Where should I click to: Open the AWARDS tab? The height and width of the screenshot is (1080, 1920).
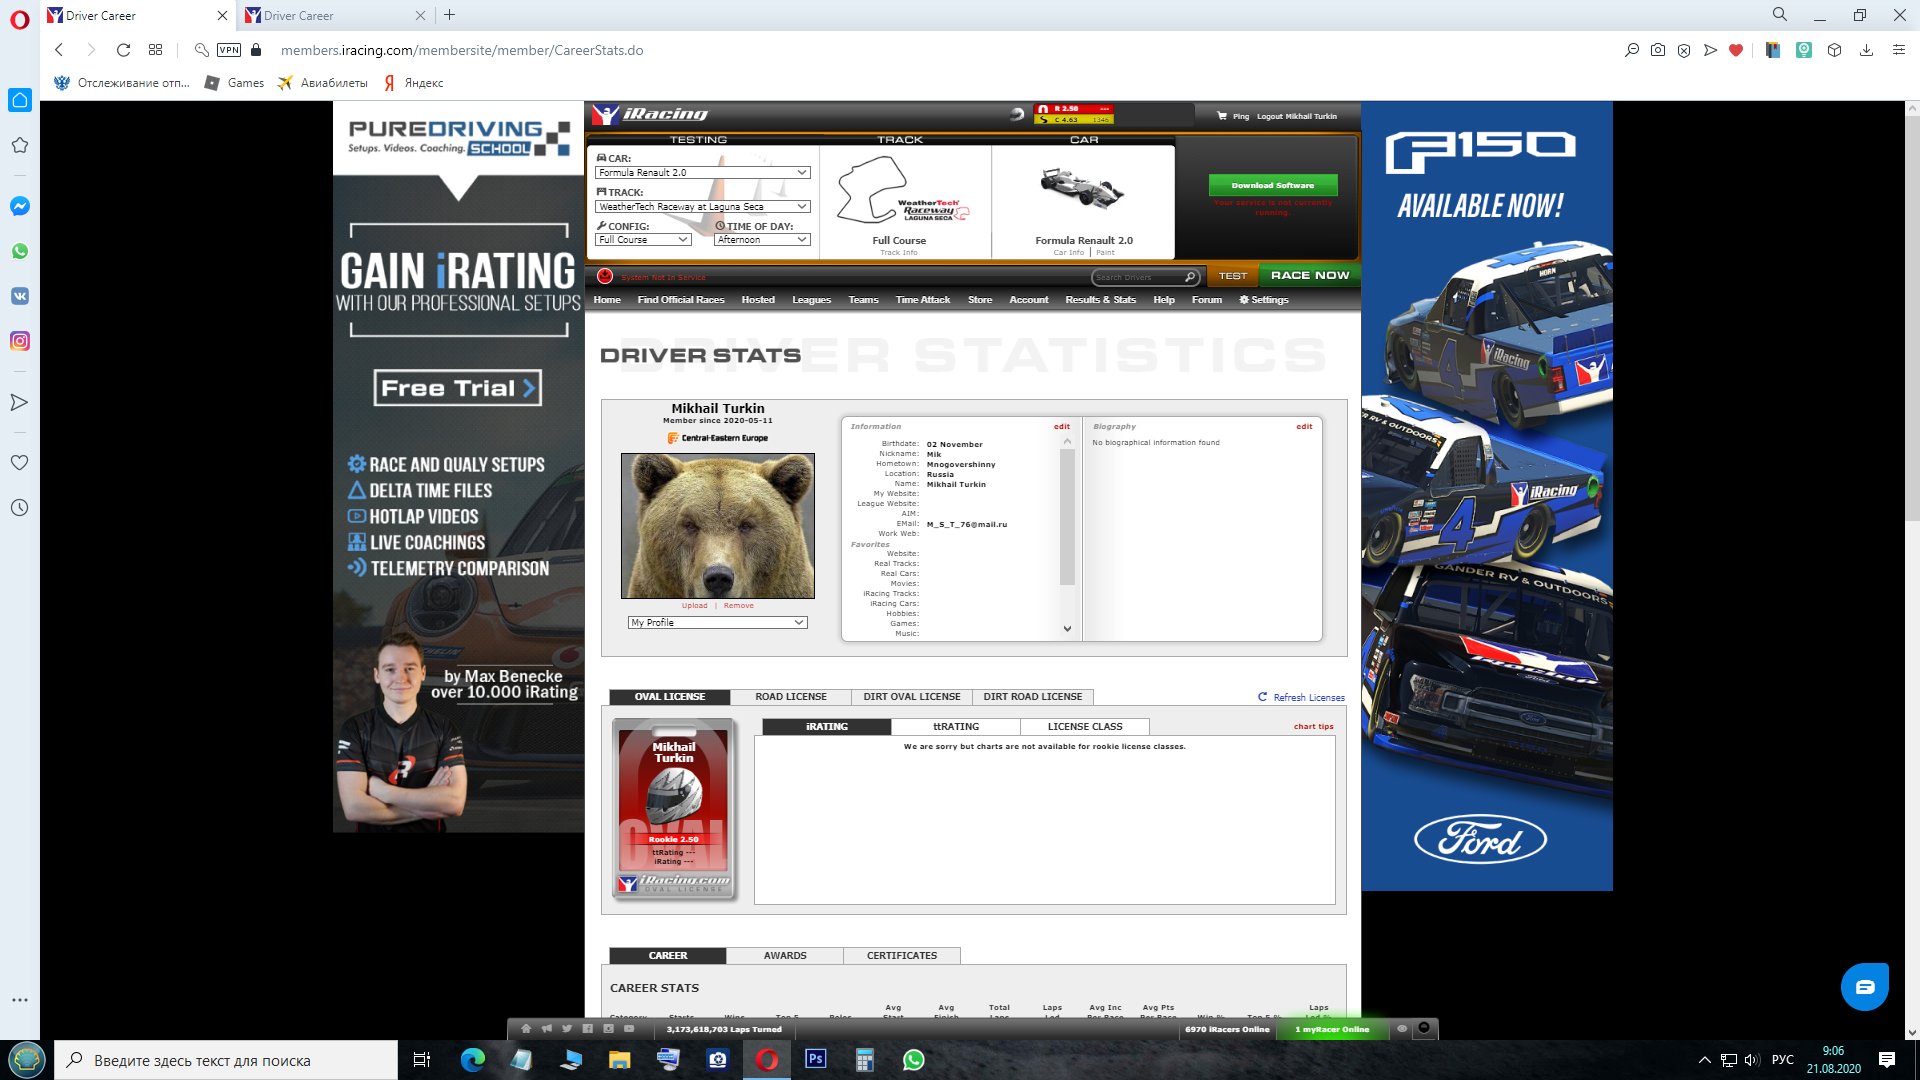pyautogui.click(x=784, y=956)
